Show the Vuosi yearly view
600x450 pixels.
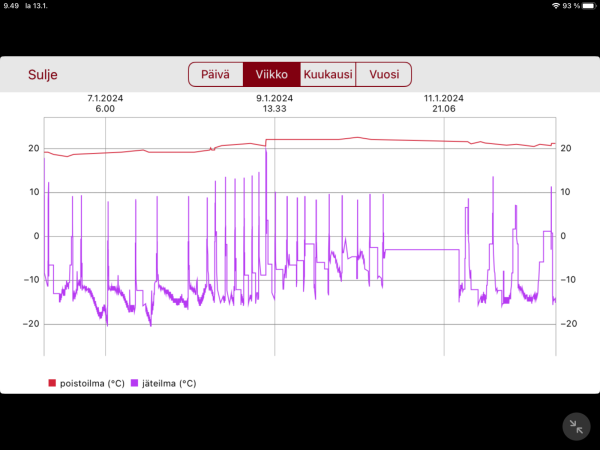pos(384,74)
